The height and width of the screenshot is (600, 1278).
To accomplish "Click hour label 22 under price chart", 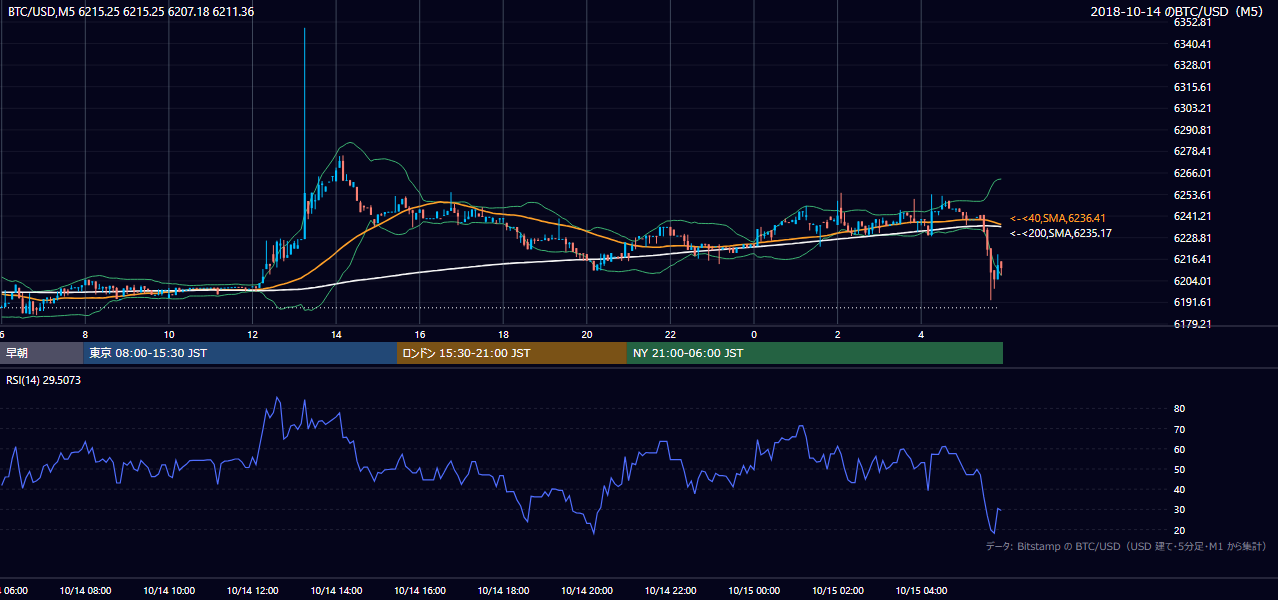I will [x=670, y=334].
